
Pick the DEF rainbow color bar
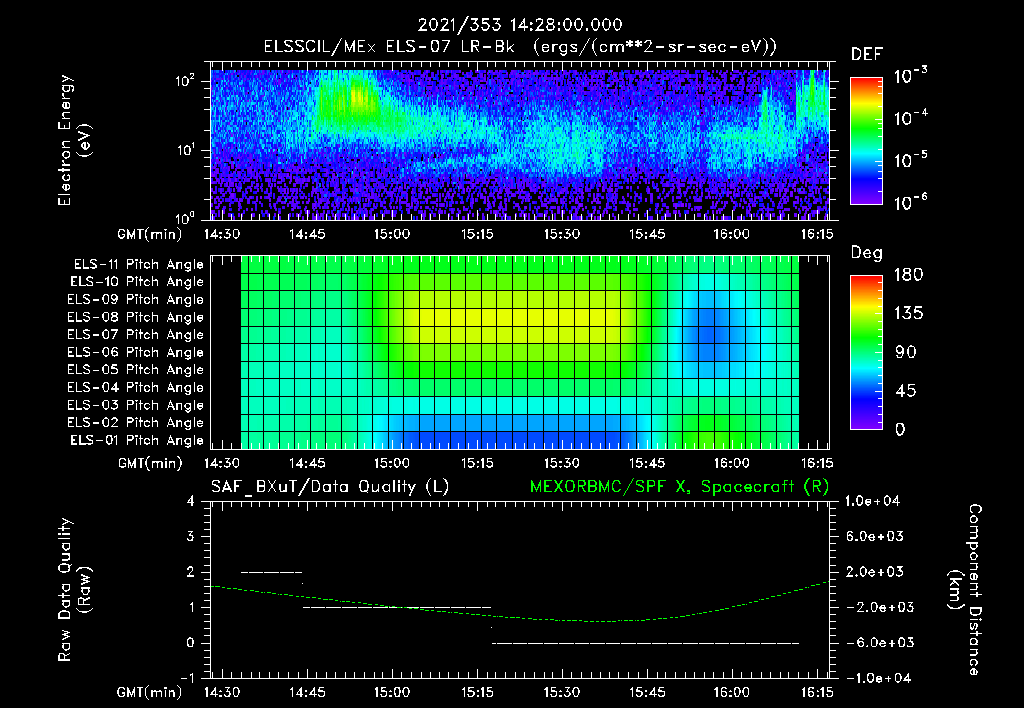[x=866, y=141]
